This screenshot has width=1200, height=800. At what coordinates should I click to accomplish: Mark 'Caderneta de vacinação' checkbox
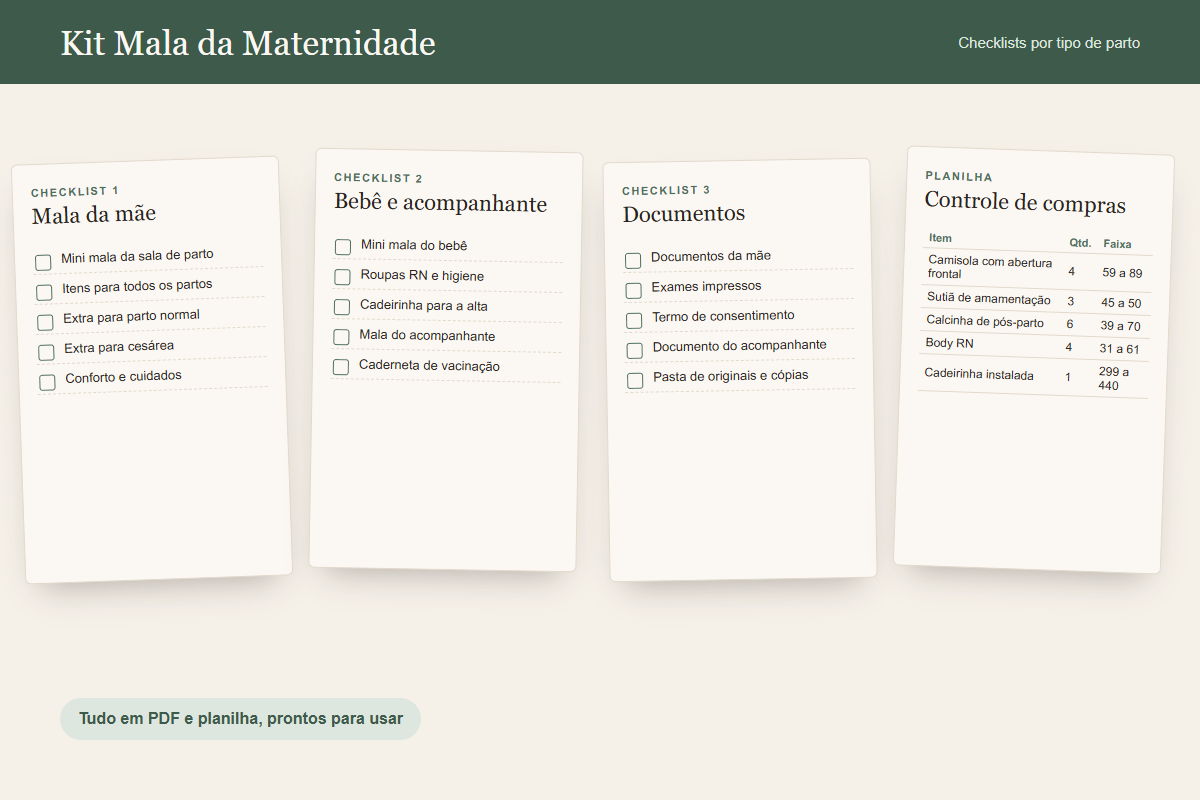click(x=341, y=366)
